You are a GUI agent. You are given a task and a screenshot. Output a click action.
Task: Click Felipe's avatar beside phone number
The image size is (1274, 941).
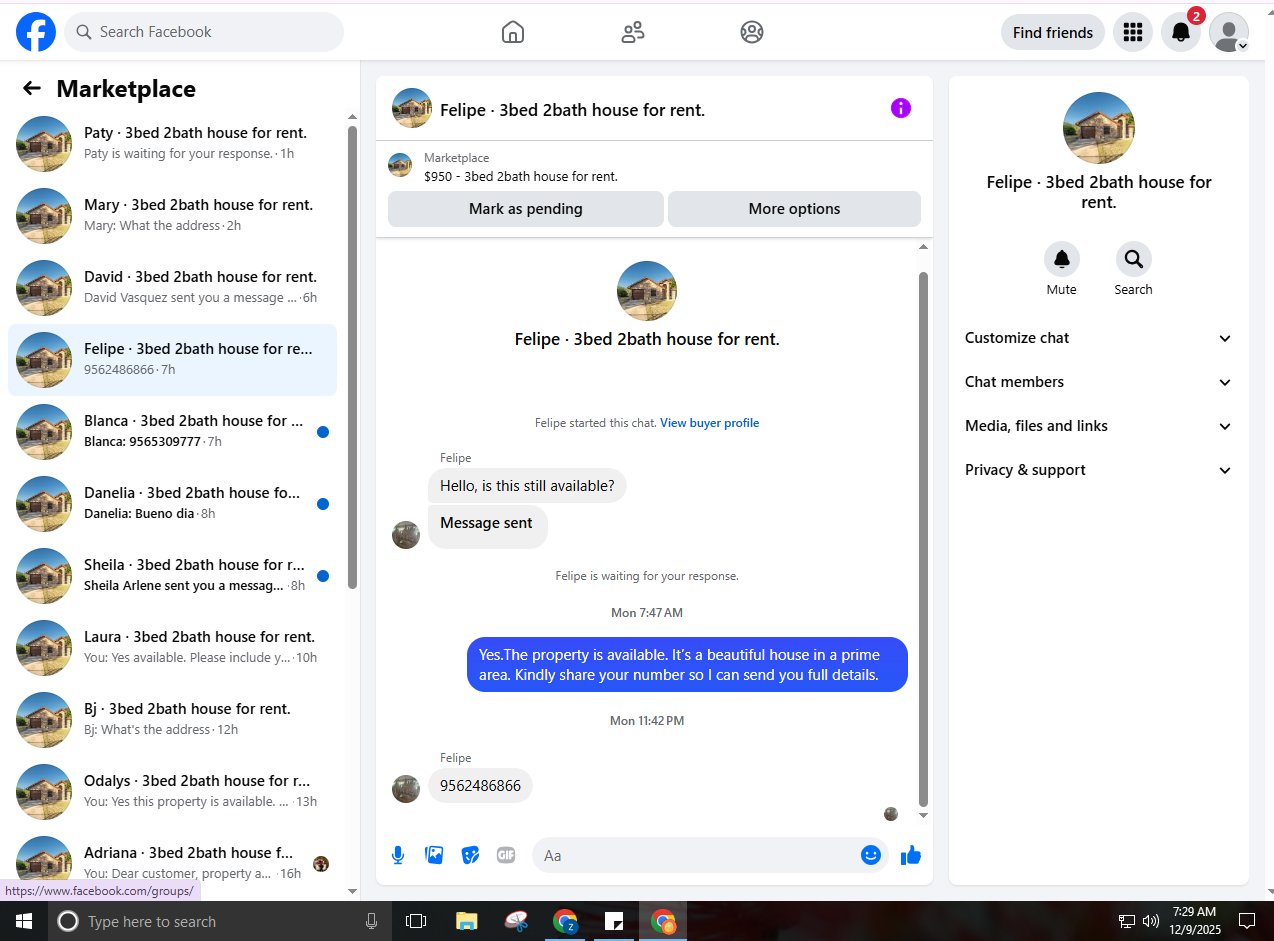[x=406, y=789]
